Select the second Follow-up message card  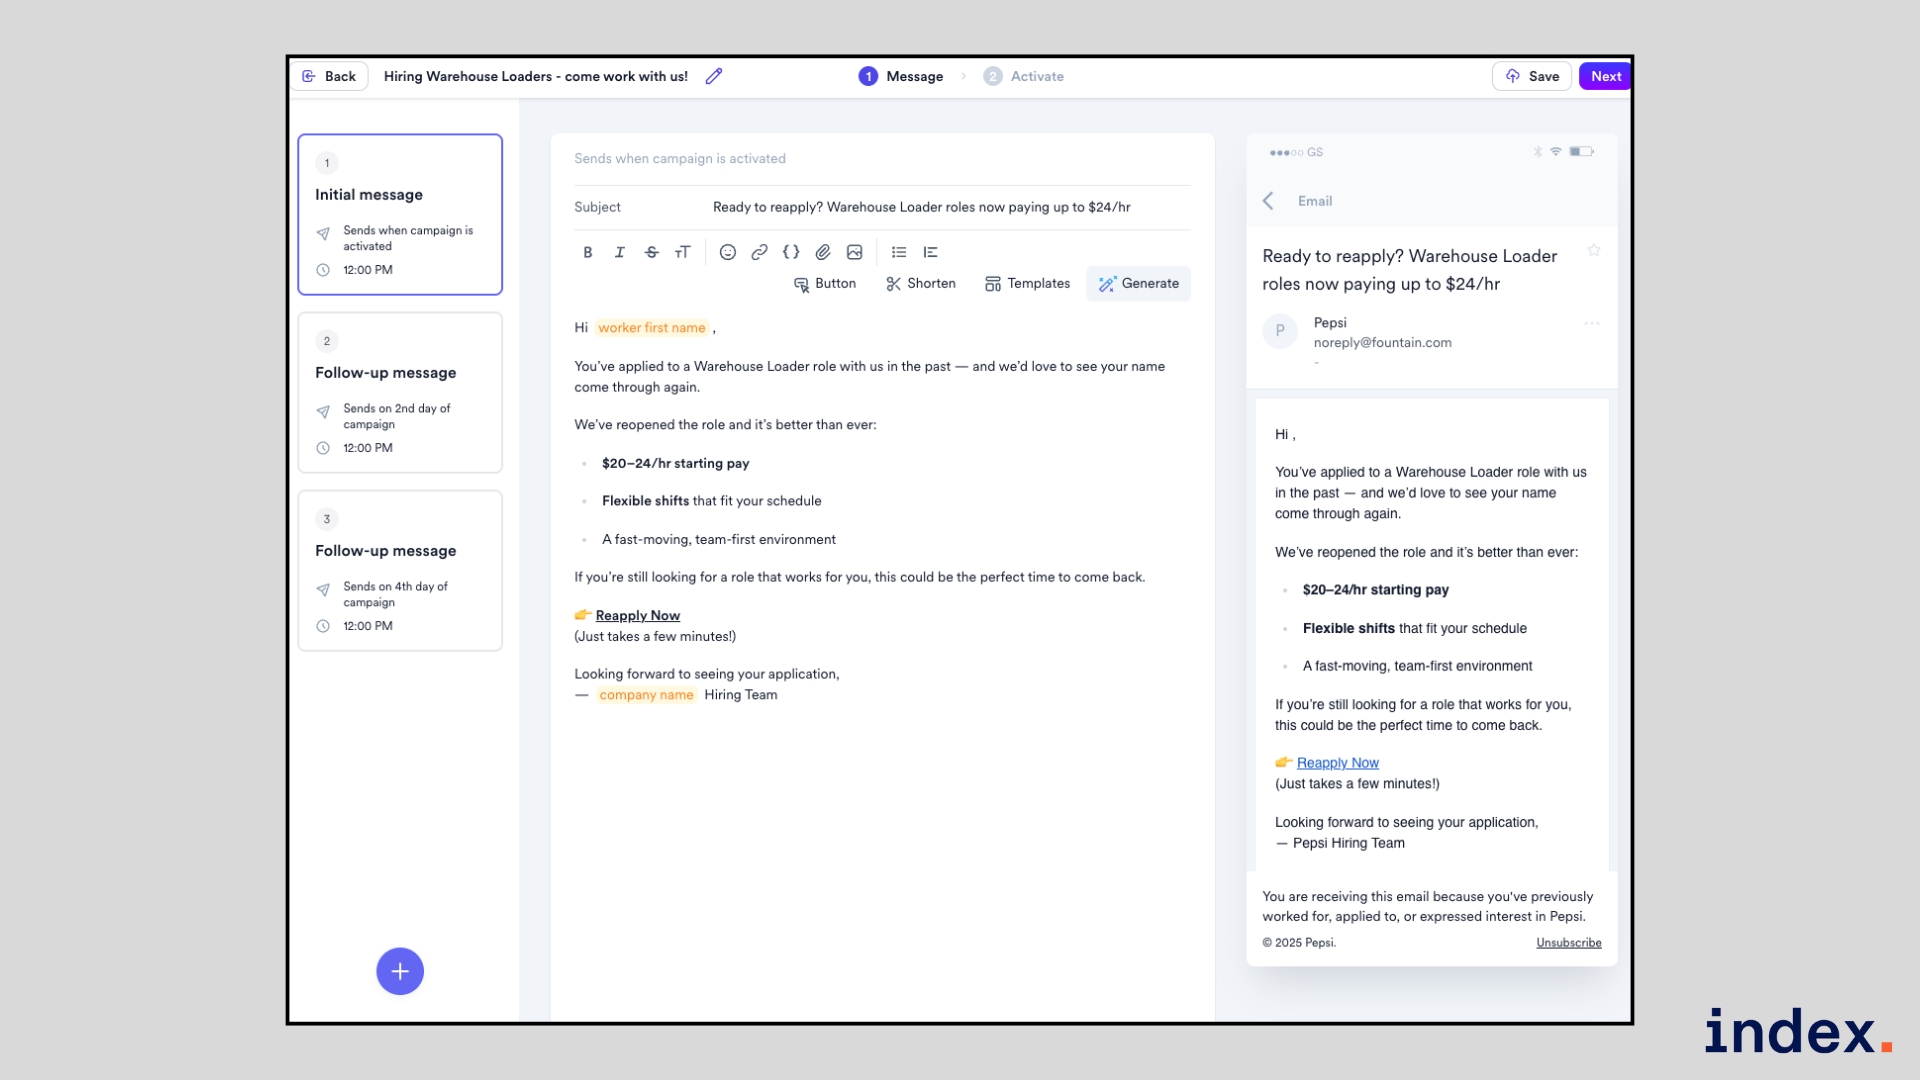coord(400,570)
